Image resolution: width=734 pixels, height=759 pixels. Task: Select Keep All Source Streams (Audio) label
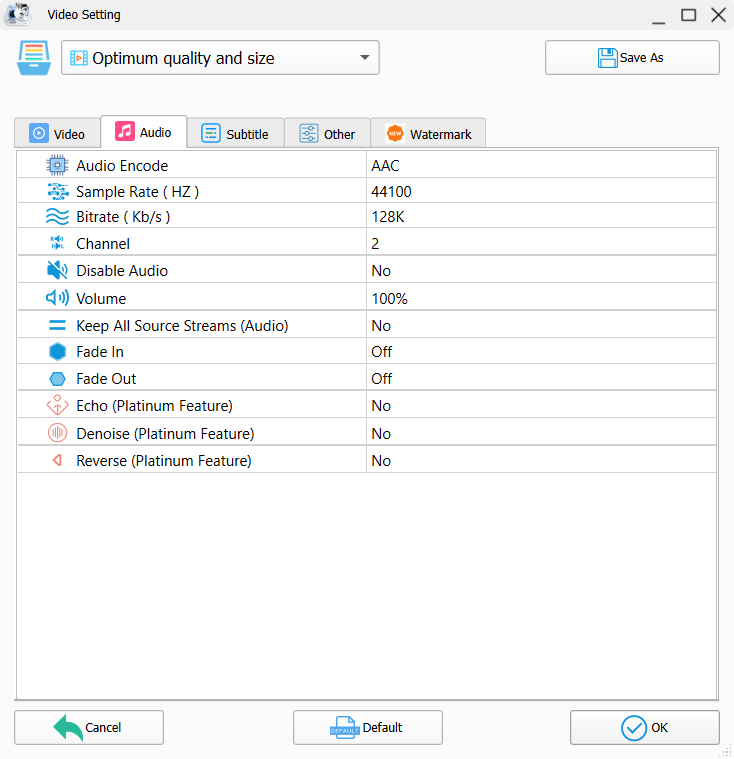(182, 326)
